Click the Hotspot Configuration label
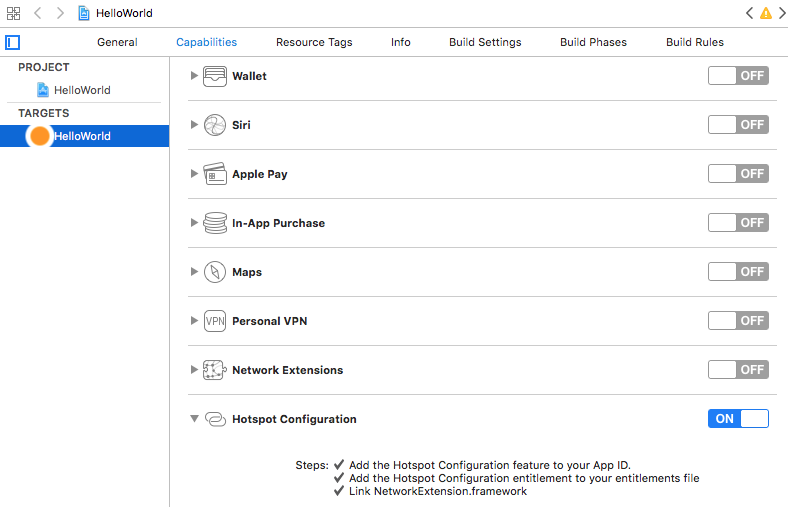The width and height of the screenshot is (788, 507). point(294,419)
